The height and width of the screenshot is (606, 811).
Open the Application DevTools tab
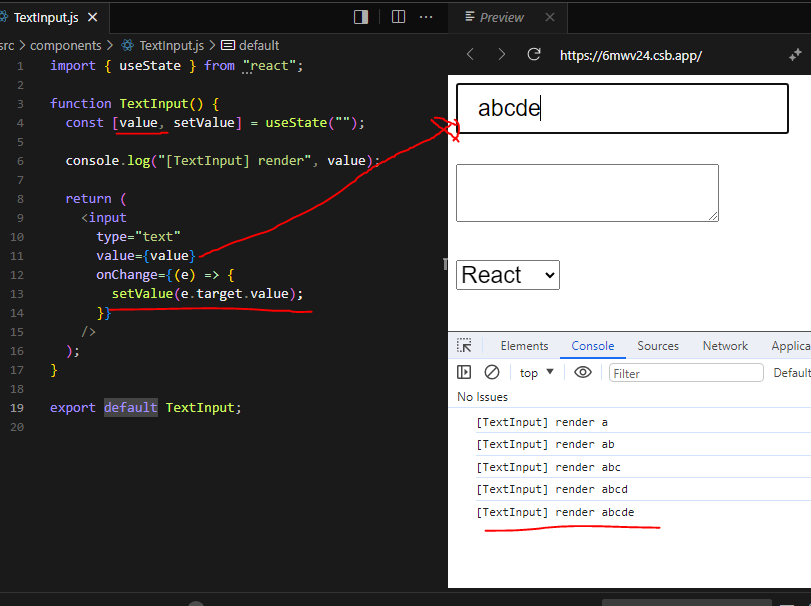point(791,346)
